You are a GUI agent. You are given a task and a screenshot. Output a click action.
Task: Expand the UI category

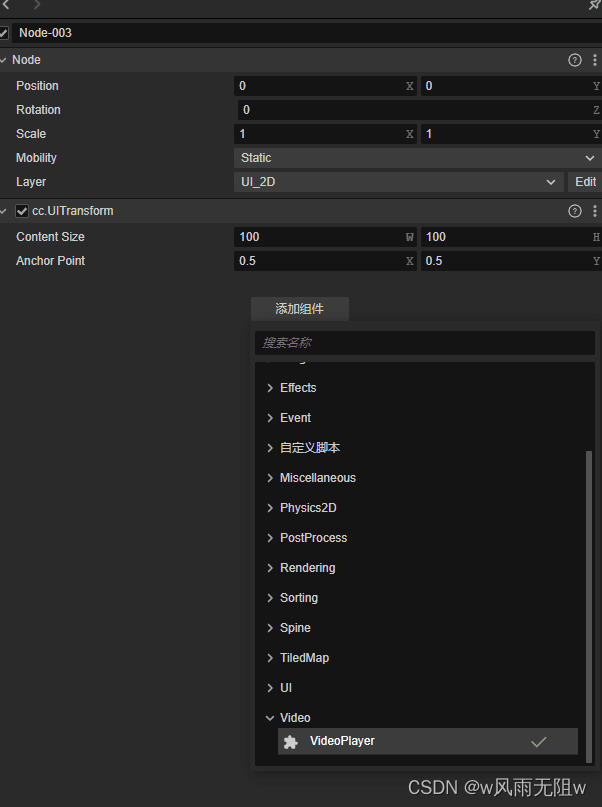click(x=270, y=688)
